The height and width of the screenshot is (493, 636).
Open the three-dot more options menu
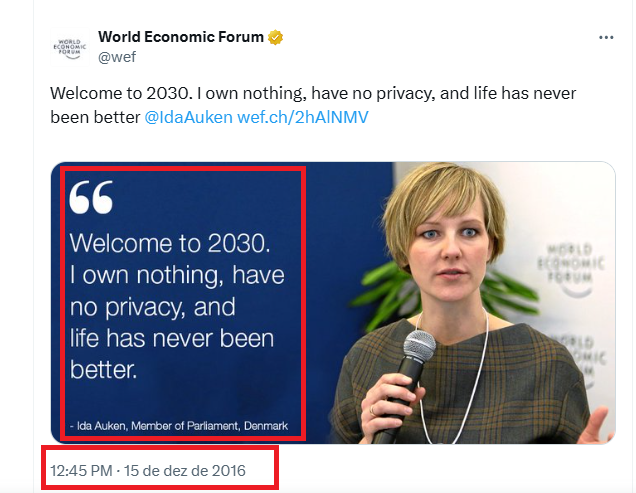[x=606, y=38]
